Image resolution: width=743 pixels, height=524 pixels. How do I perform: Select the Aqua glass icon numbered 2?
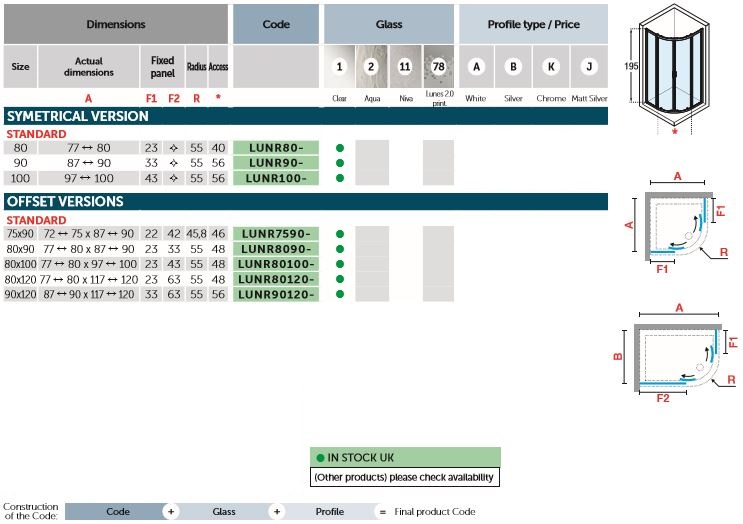coord(371,67)
